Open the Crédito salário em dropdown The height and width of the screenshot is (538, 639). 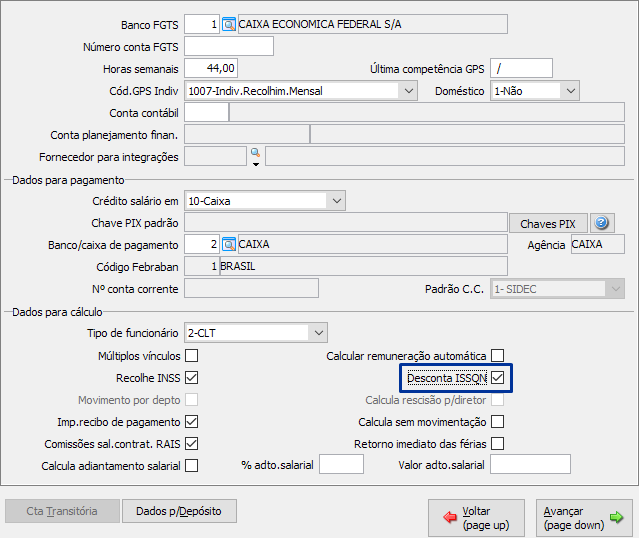coord(334,201)
